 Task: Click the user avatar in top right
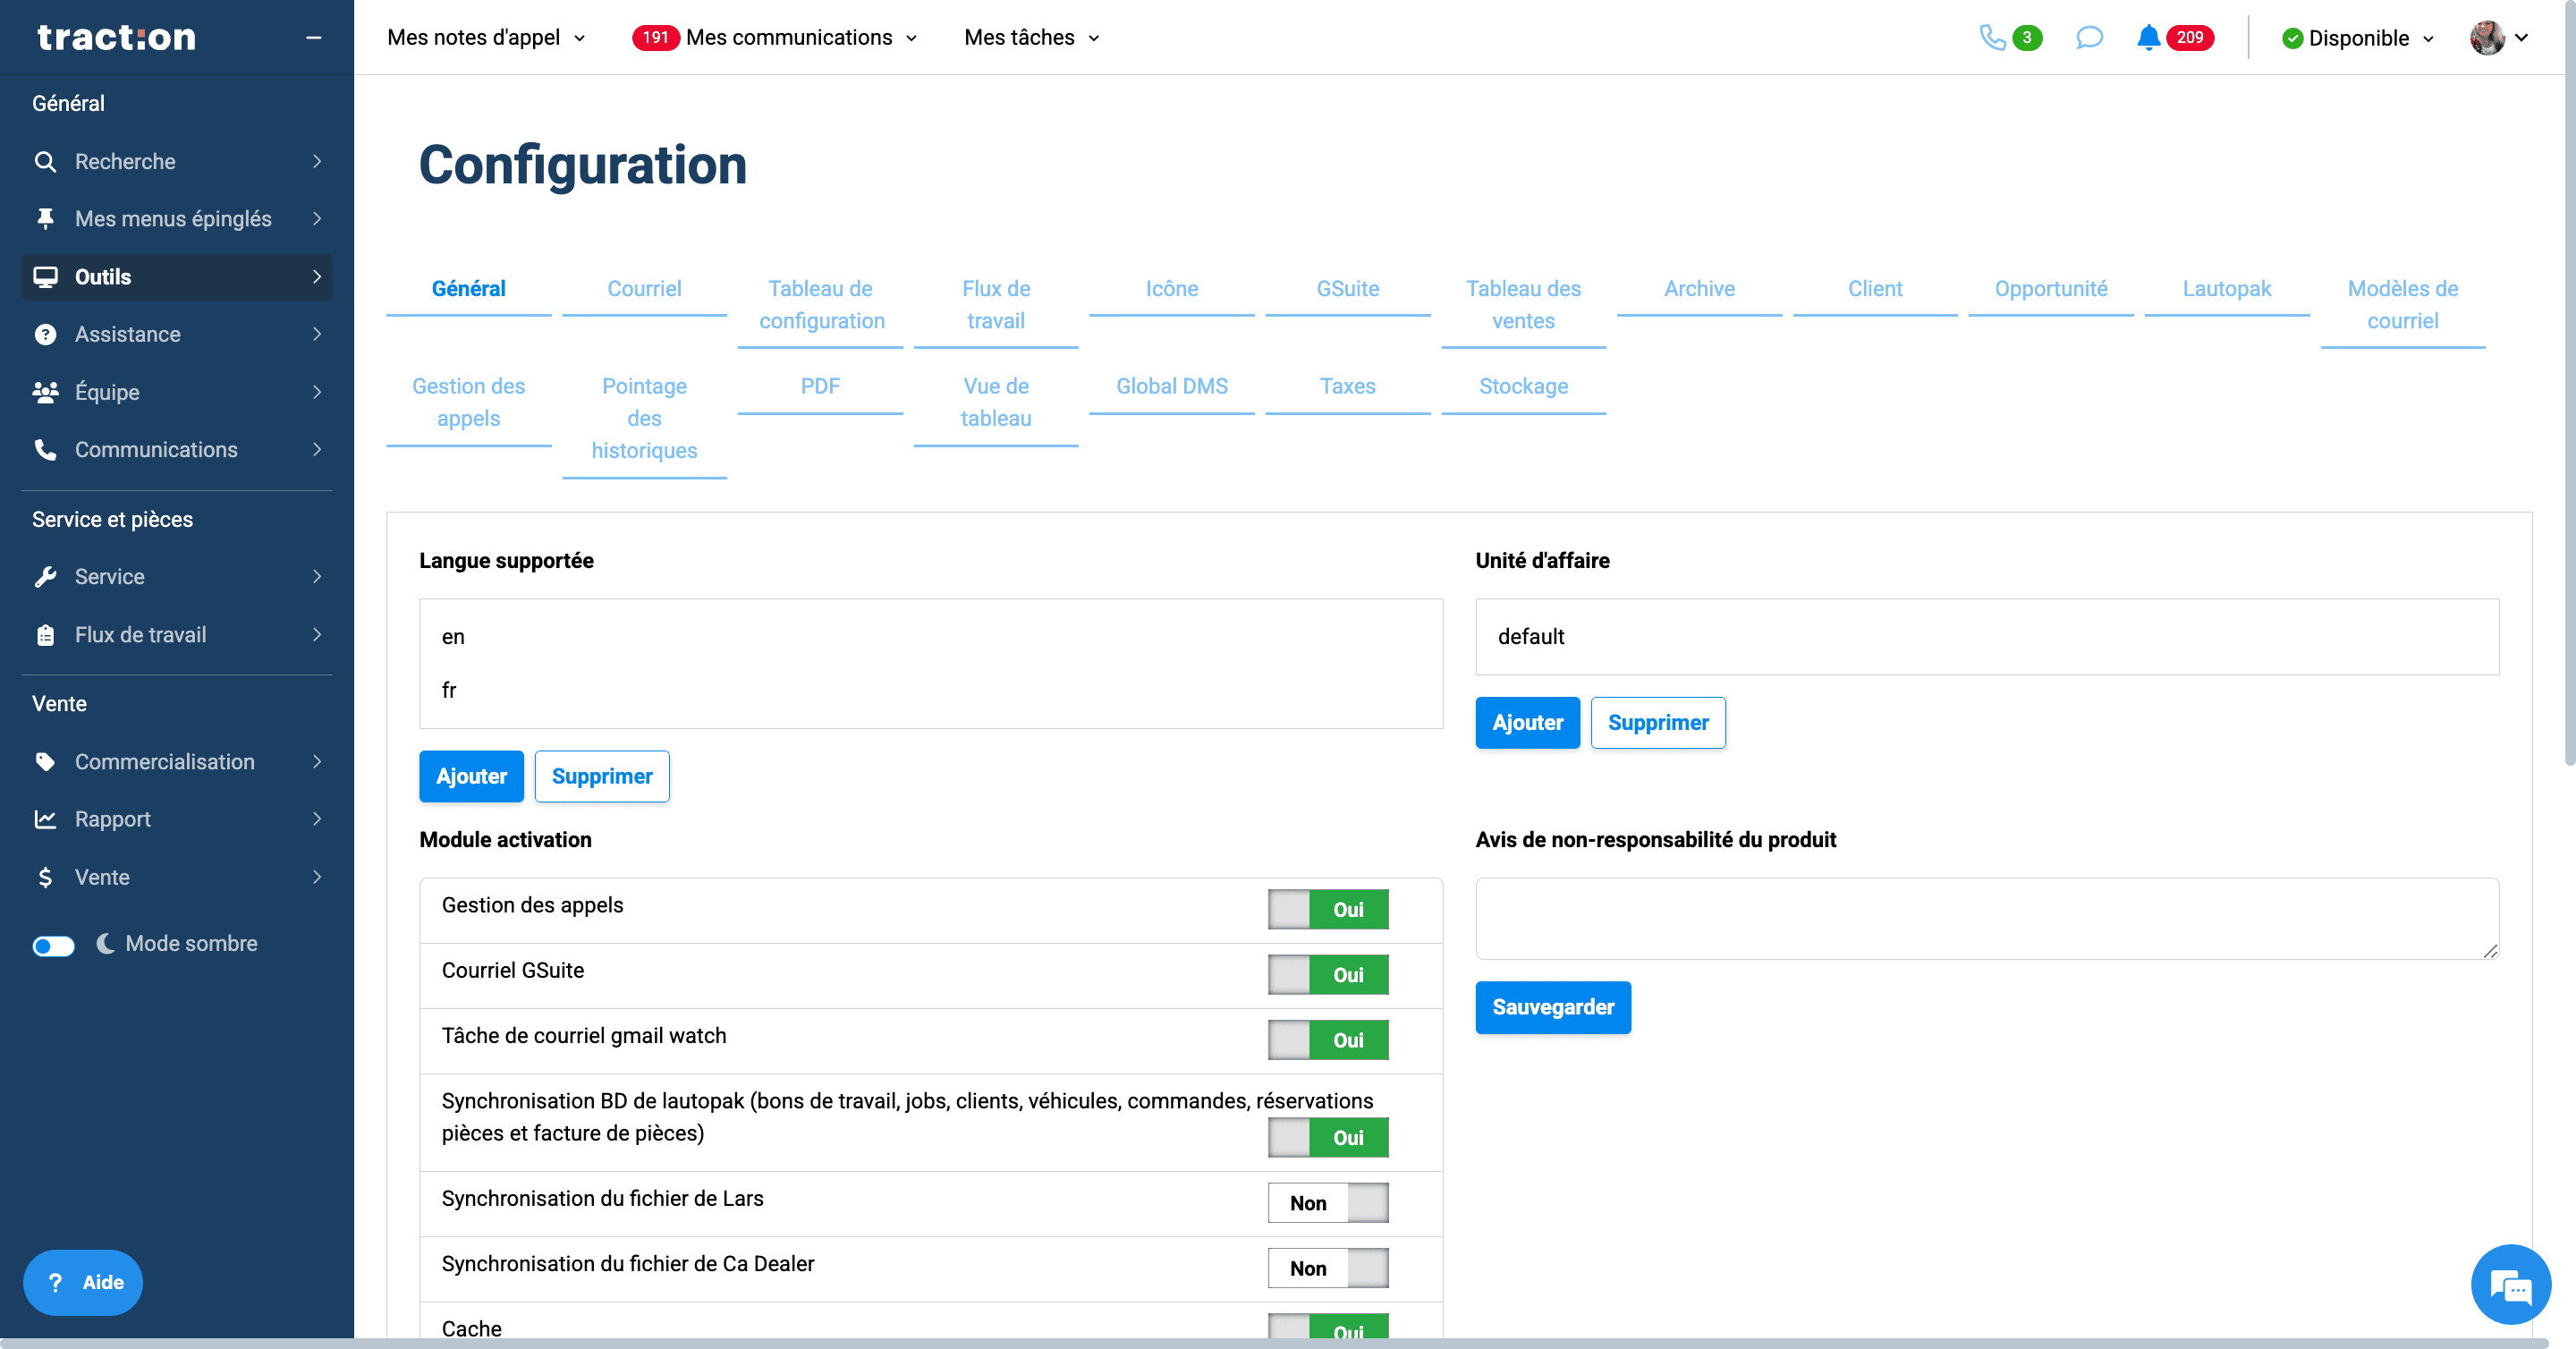pos(2486,37)
